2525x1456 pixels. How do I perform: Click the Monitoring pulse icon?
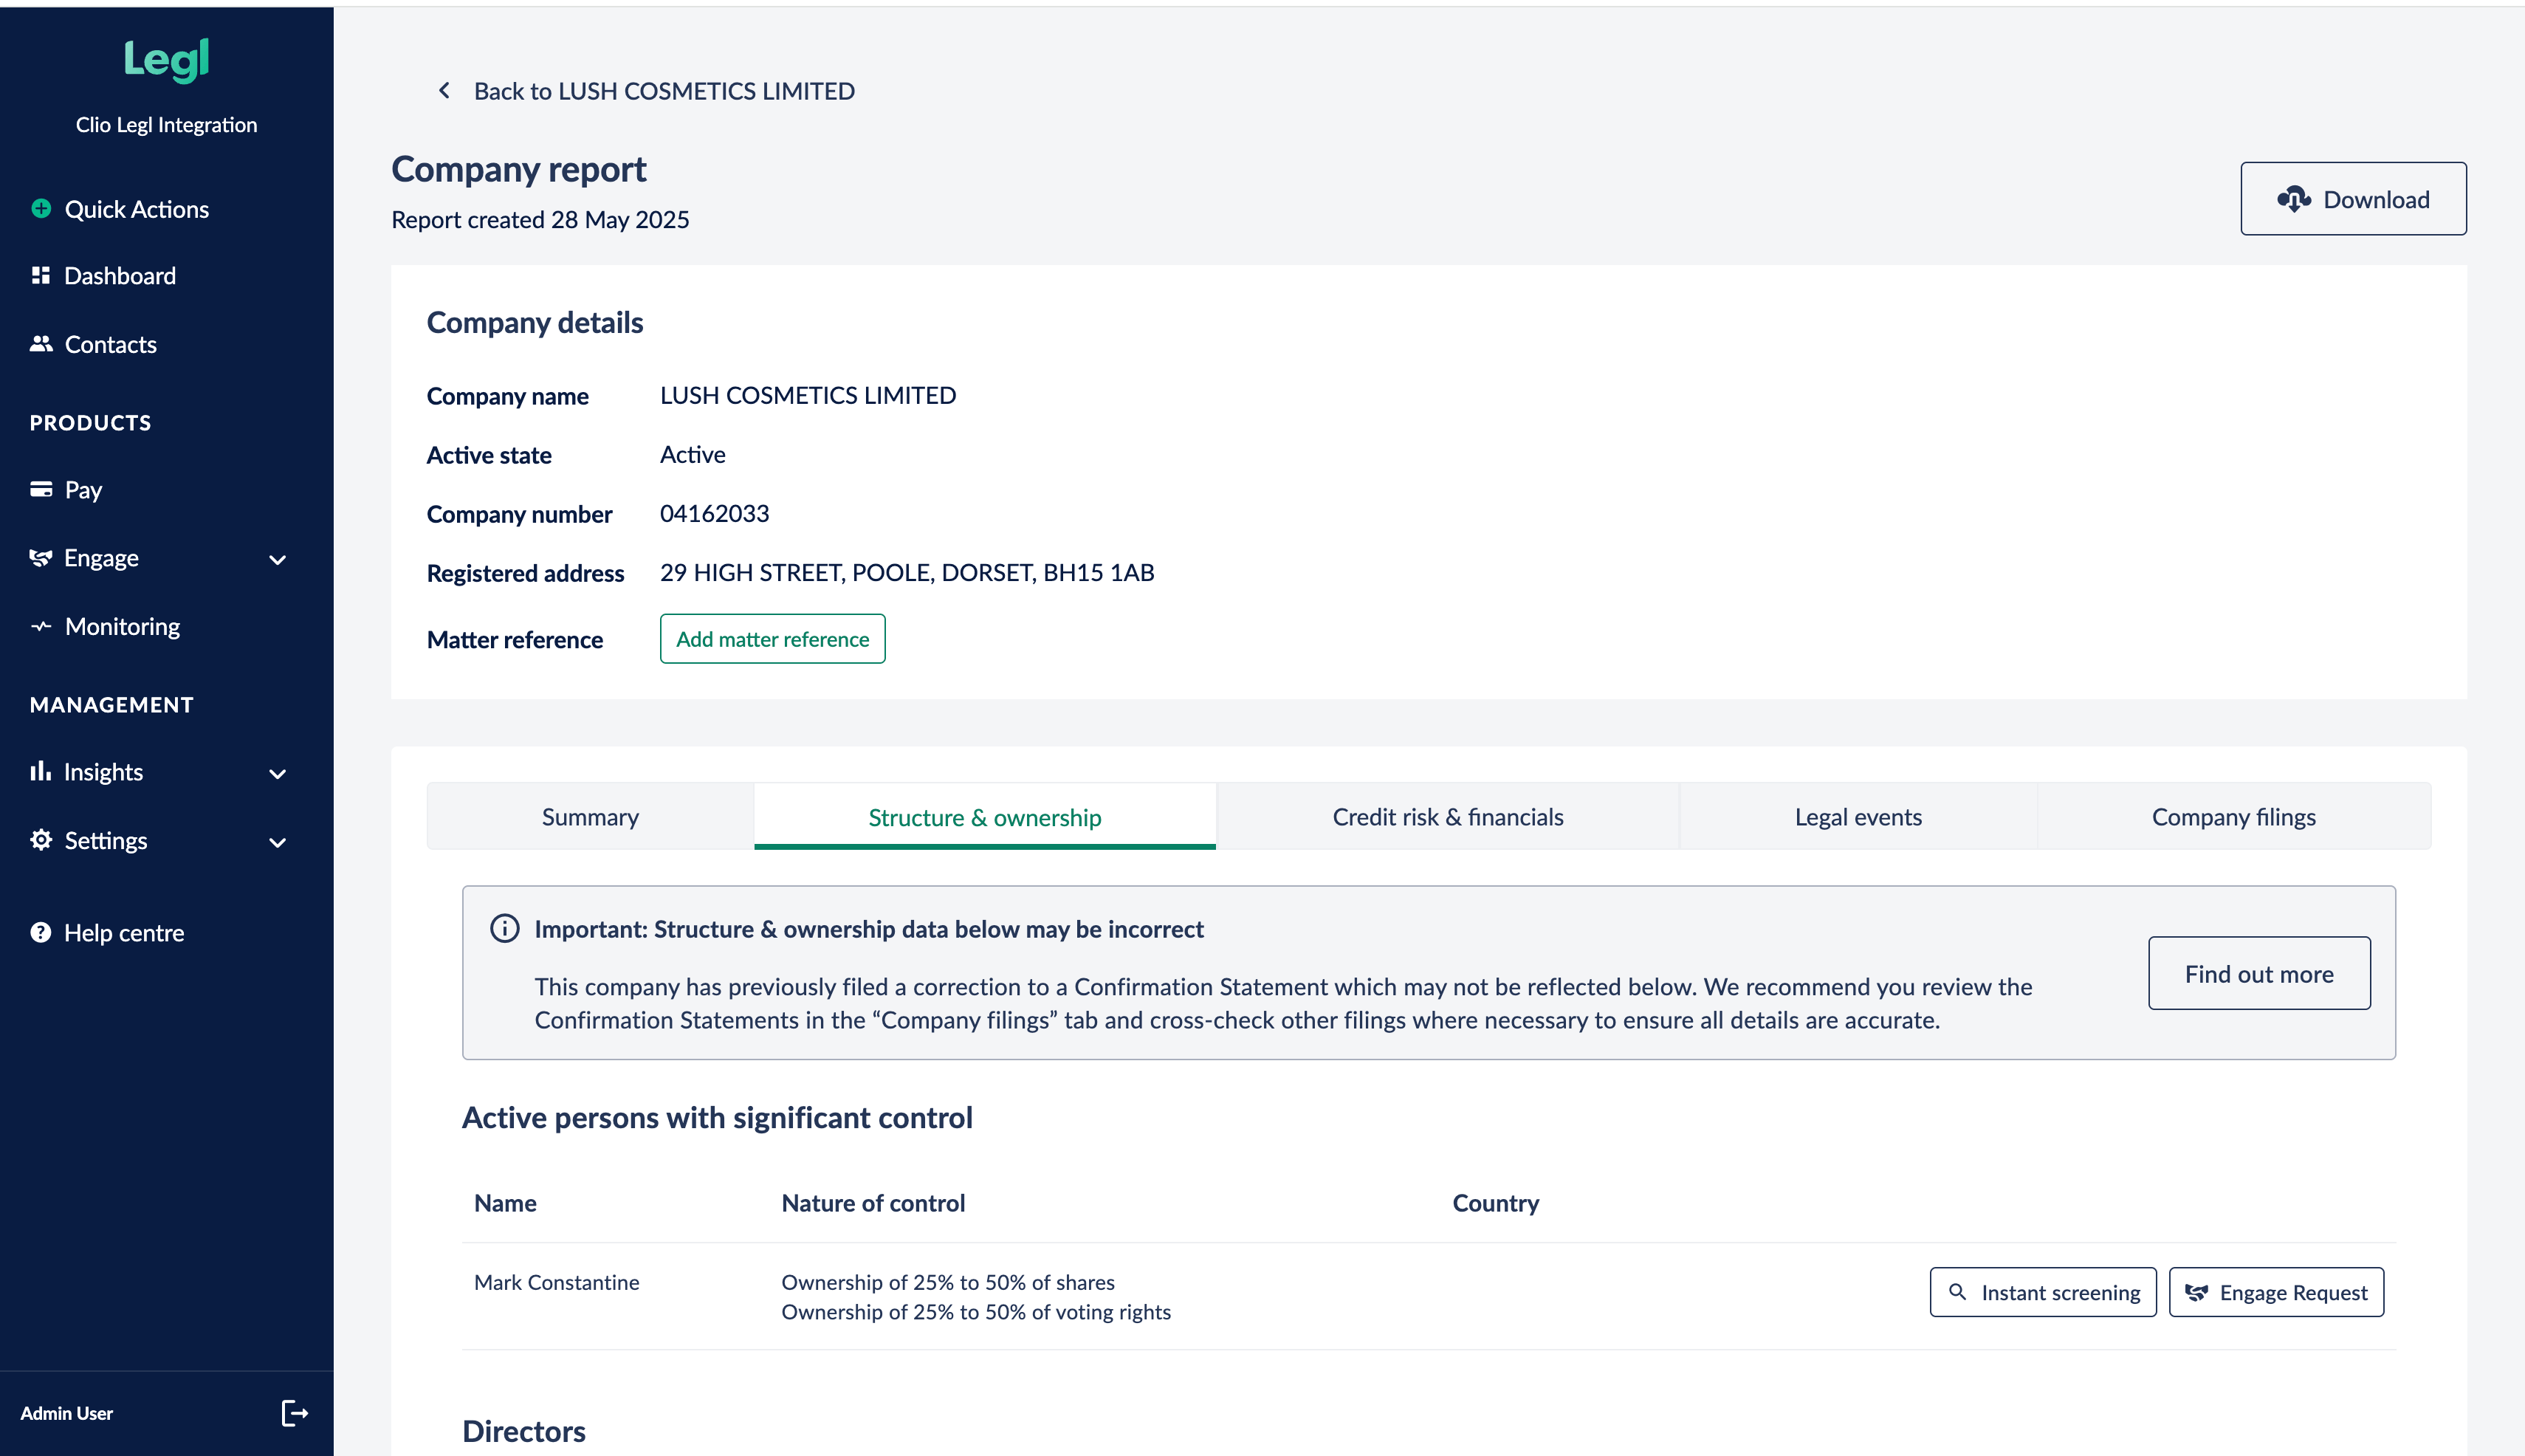tap(41, 626)
